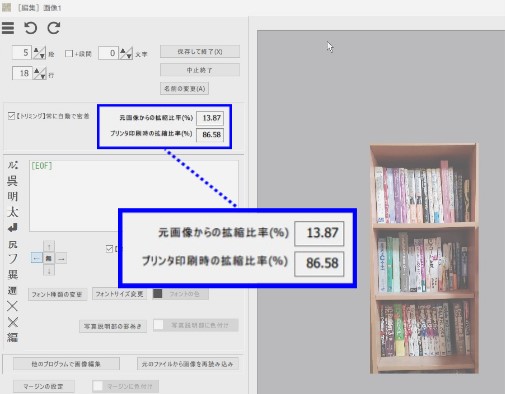Click the 太 bold character icon

pyautogui.click(x=13, y=212)
